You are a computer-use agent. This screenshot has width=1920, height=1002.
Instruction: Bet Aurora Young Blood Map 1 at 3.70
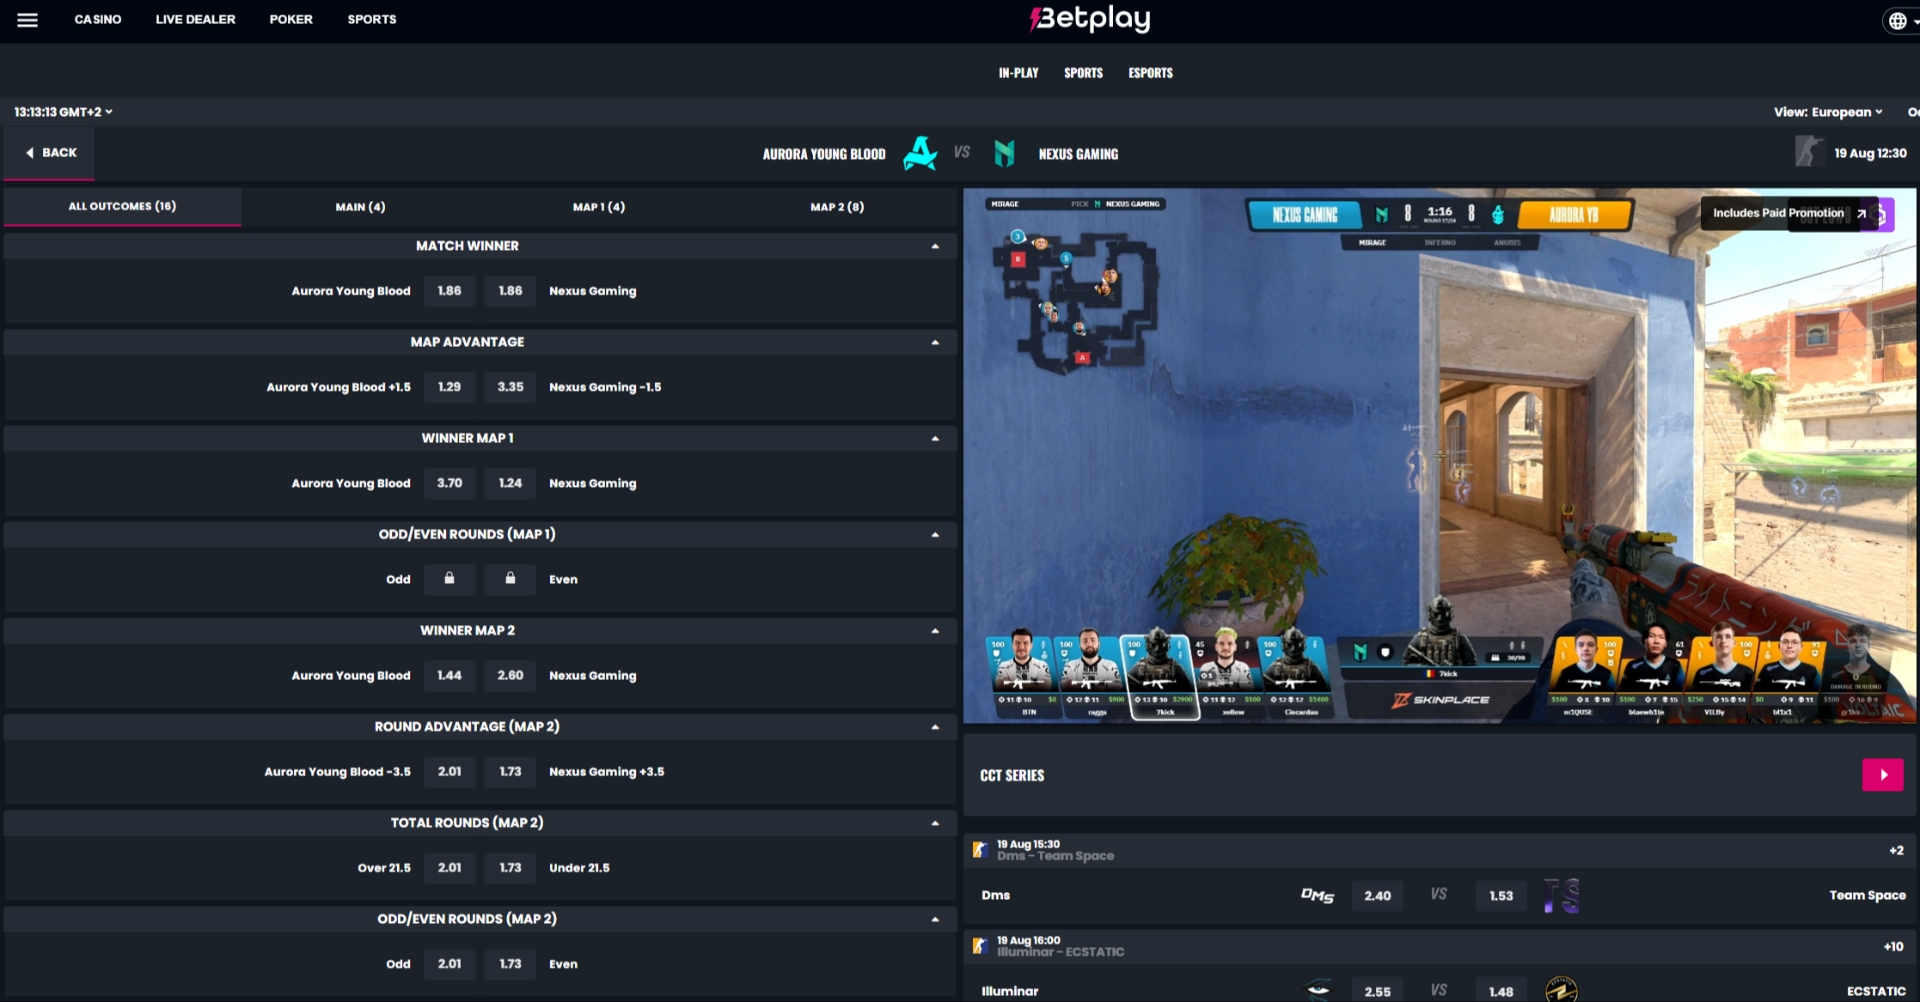tap(449, 483)
